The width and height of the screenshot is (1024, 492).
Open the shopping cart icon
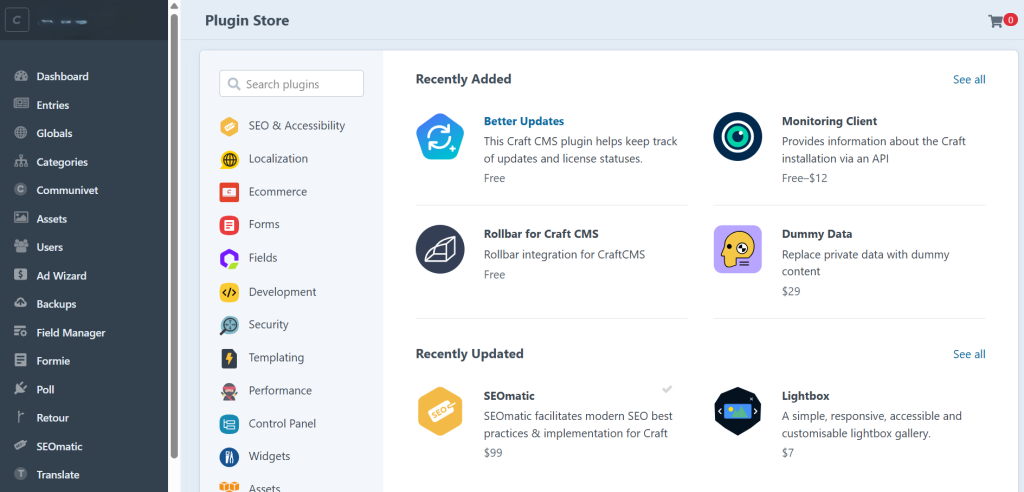tap(996, 22)
